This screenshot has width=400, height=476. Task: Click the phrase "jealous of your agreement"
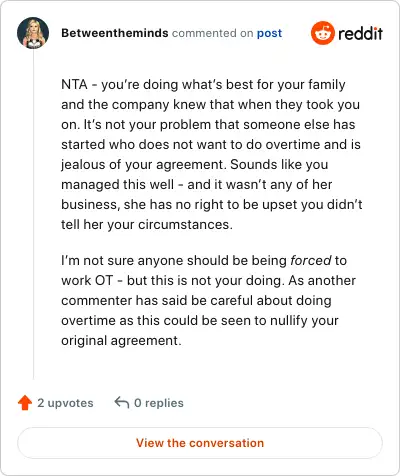point(142,165)
